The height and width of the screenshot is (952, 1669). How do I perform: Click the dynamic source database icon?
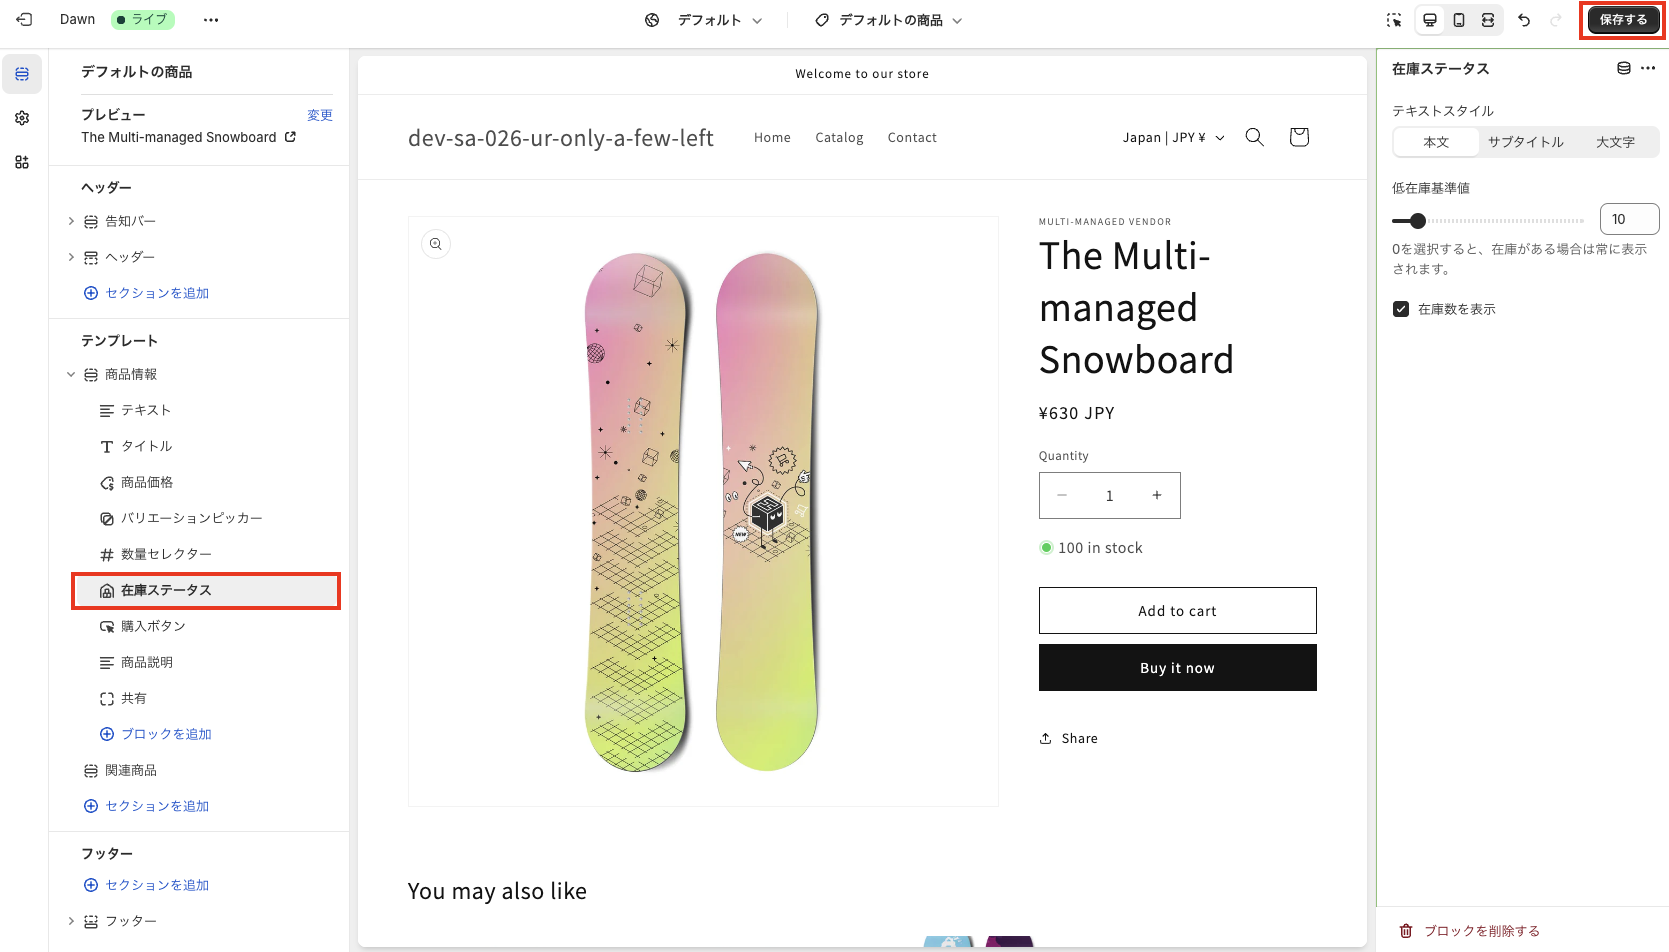click(1624, 69)
